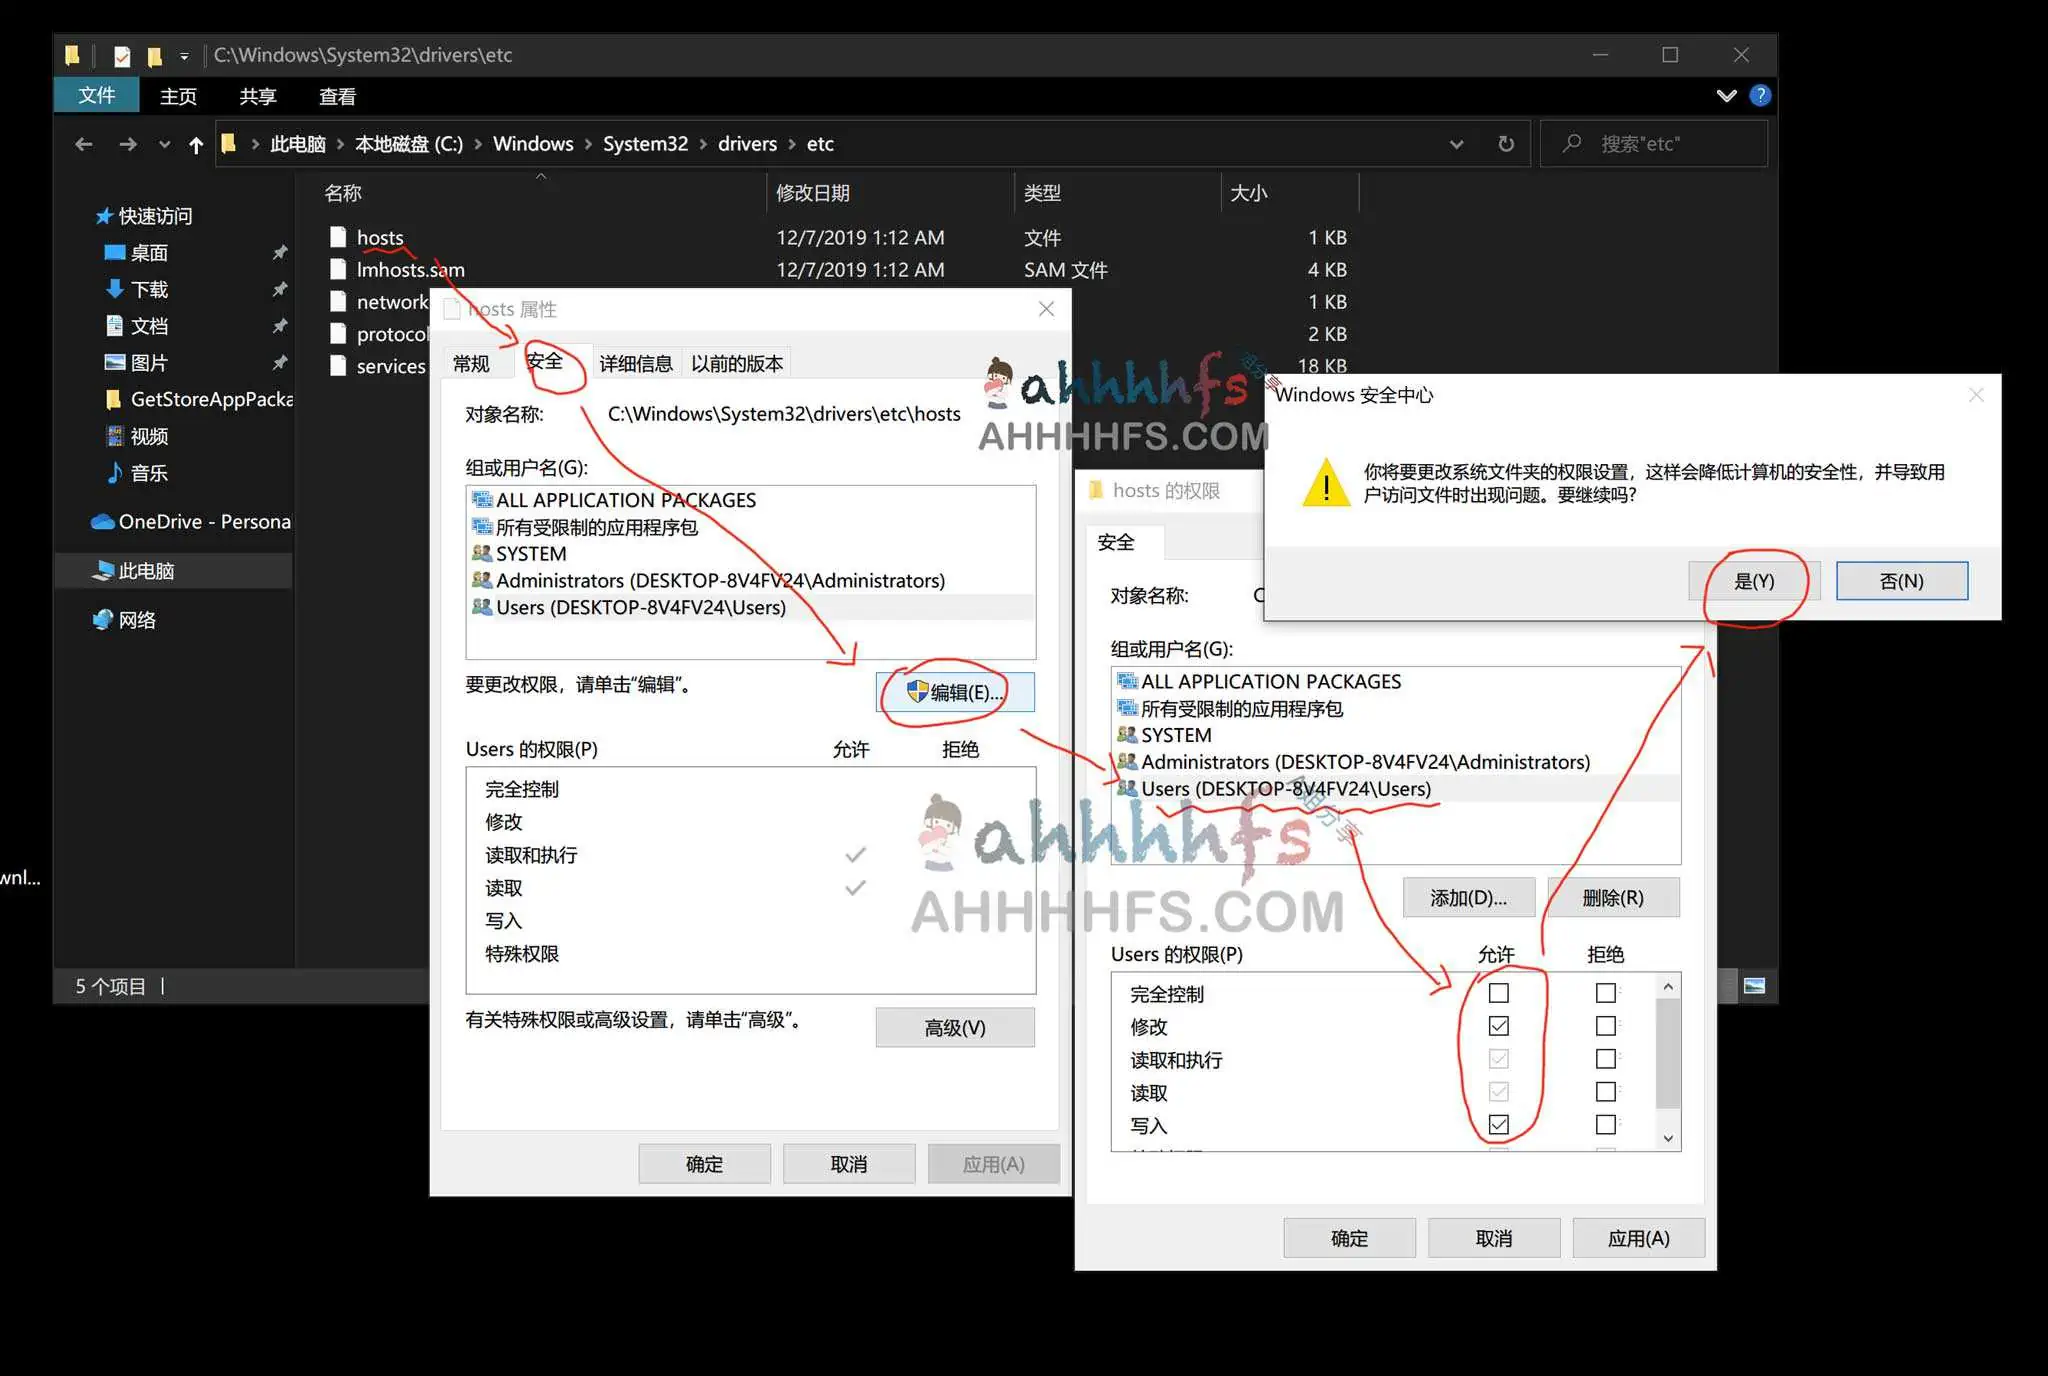Click the refresh icon in the address bar
This screenshot has width=2048, height=1376.
coord(1506,143)
